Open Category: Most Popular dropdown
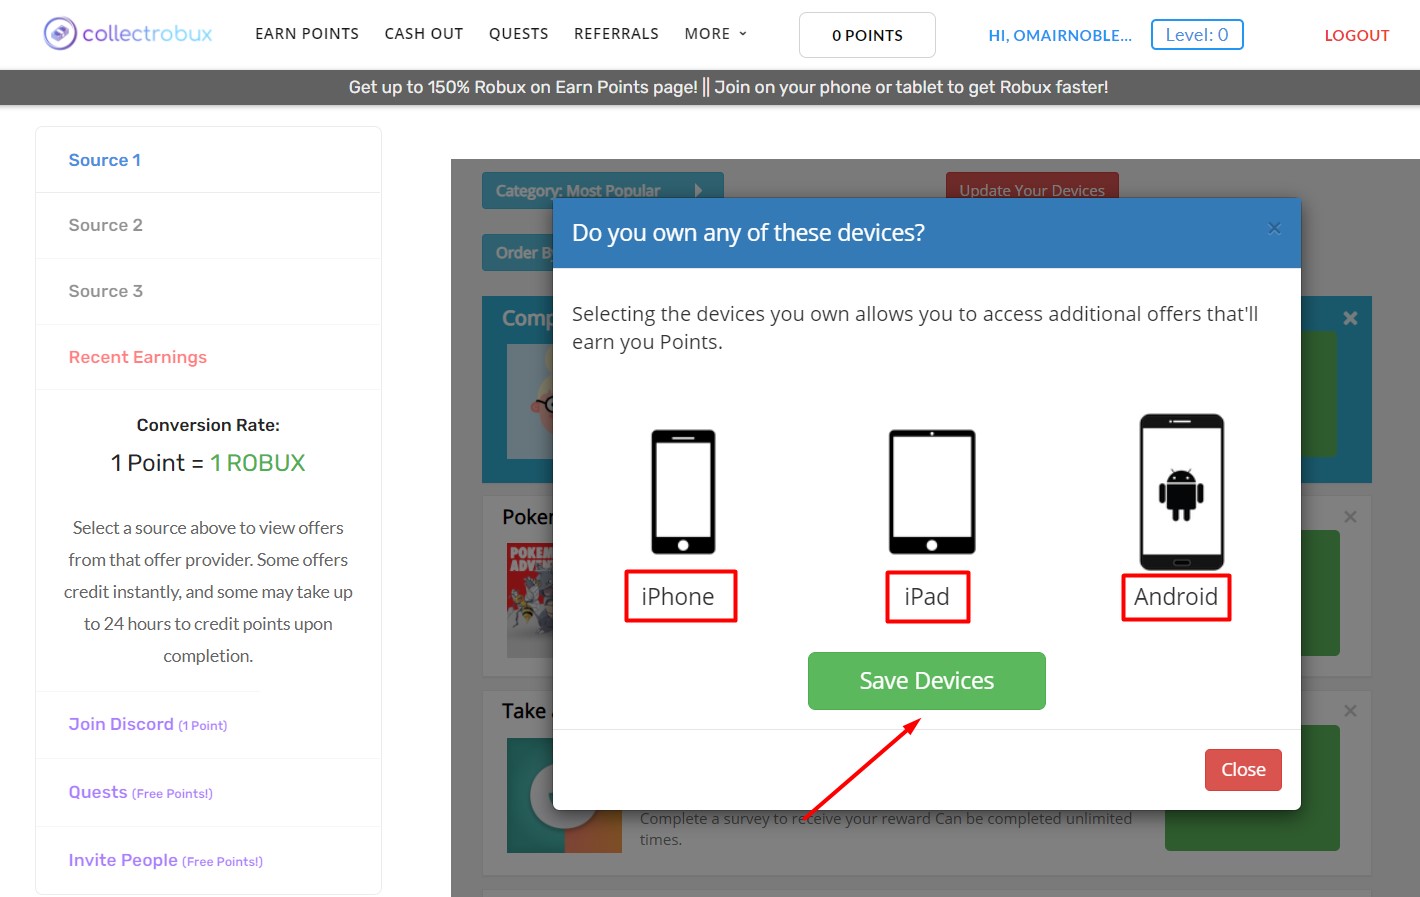 602,190
